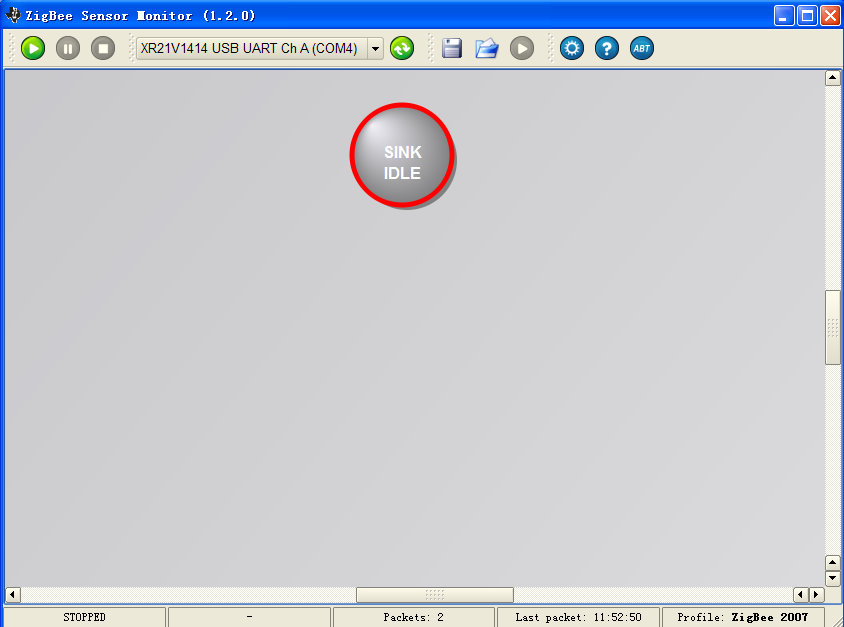Viewport: 844px width, 627px height.
Task: Select the SINK IDLE node
Action: [x=402, y=155]
